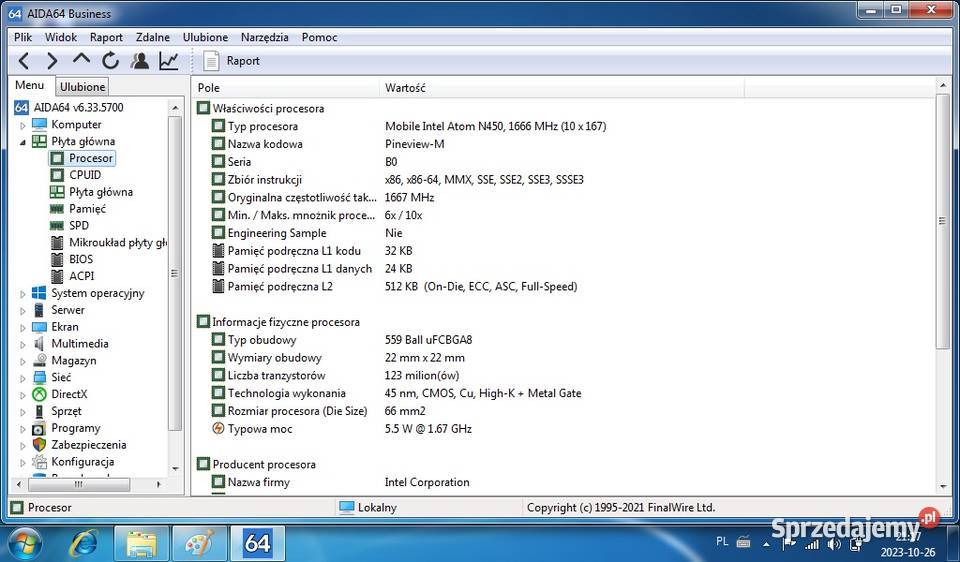Click the AIDA64 taskbar button
The image size is (960, 562).
[258, 544]
